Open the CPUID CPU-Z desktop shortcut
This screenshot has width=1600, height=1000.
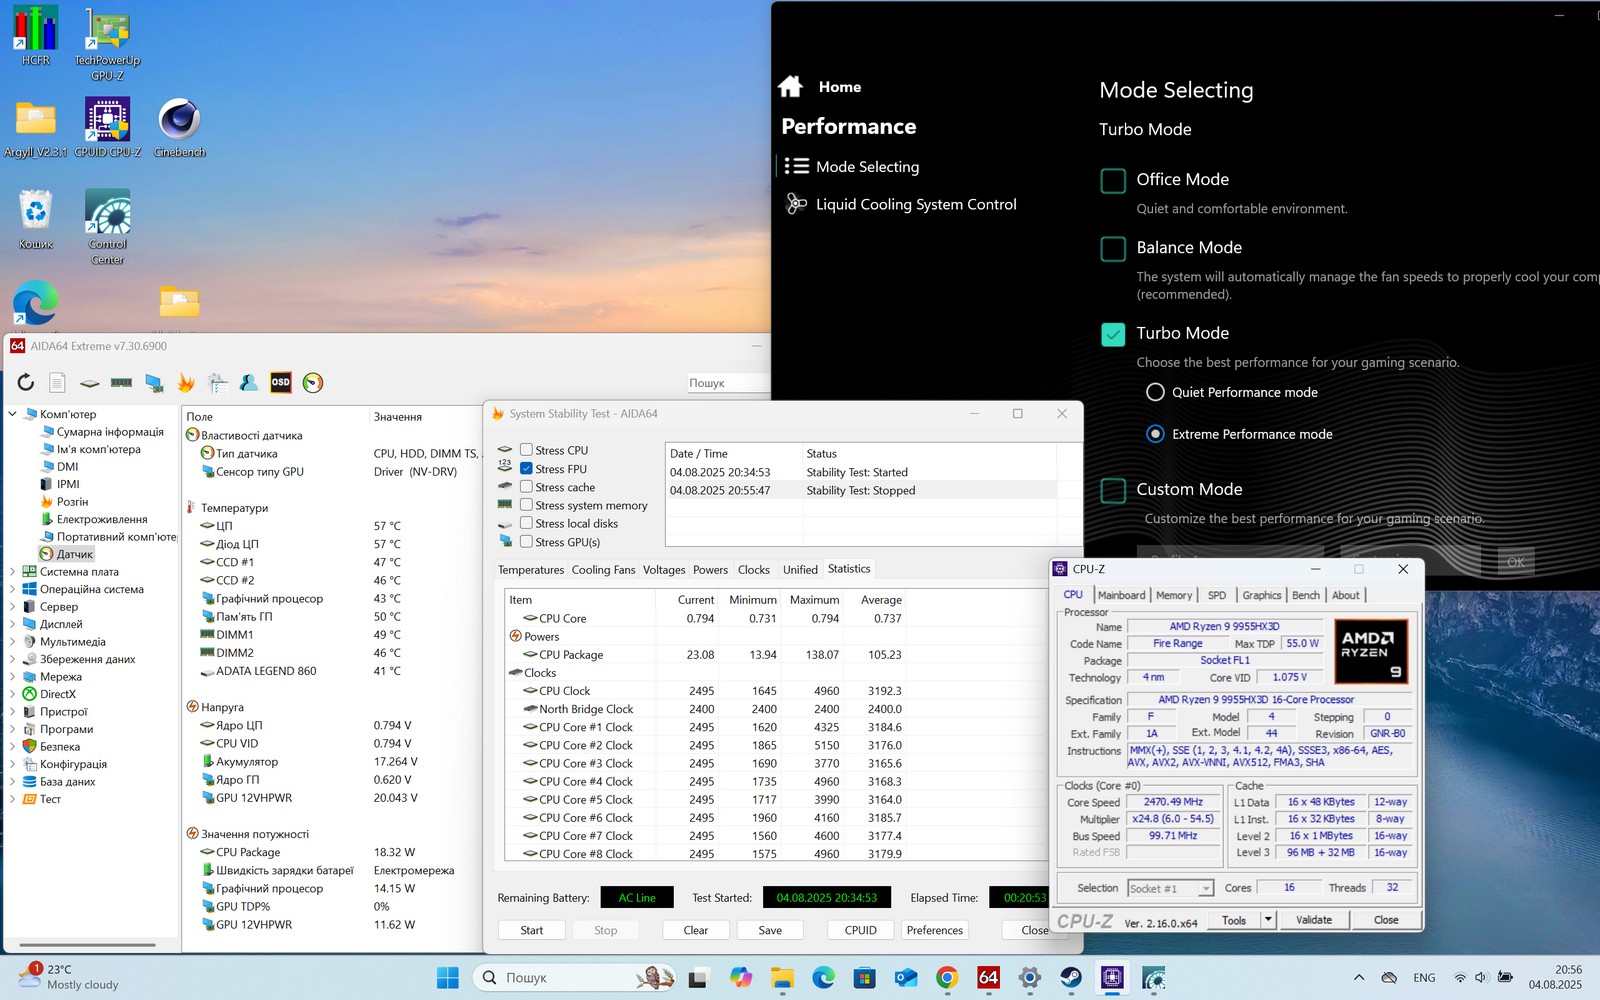pos(107,128)
